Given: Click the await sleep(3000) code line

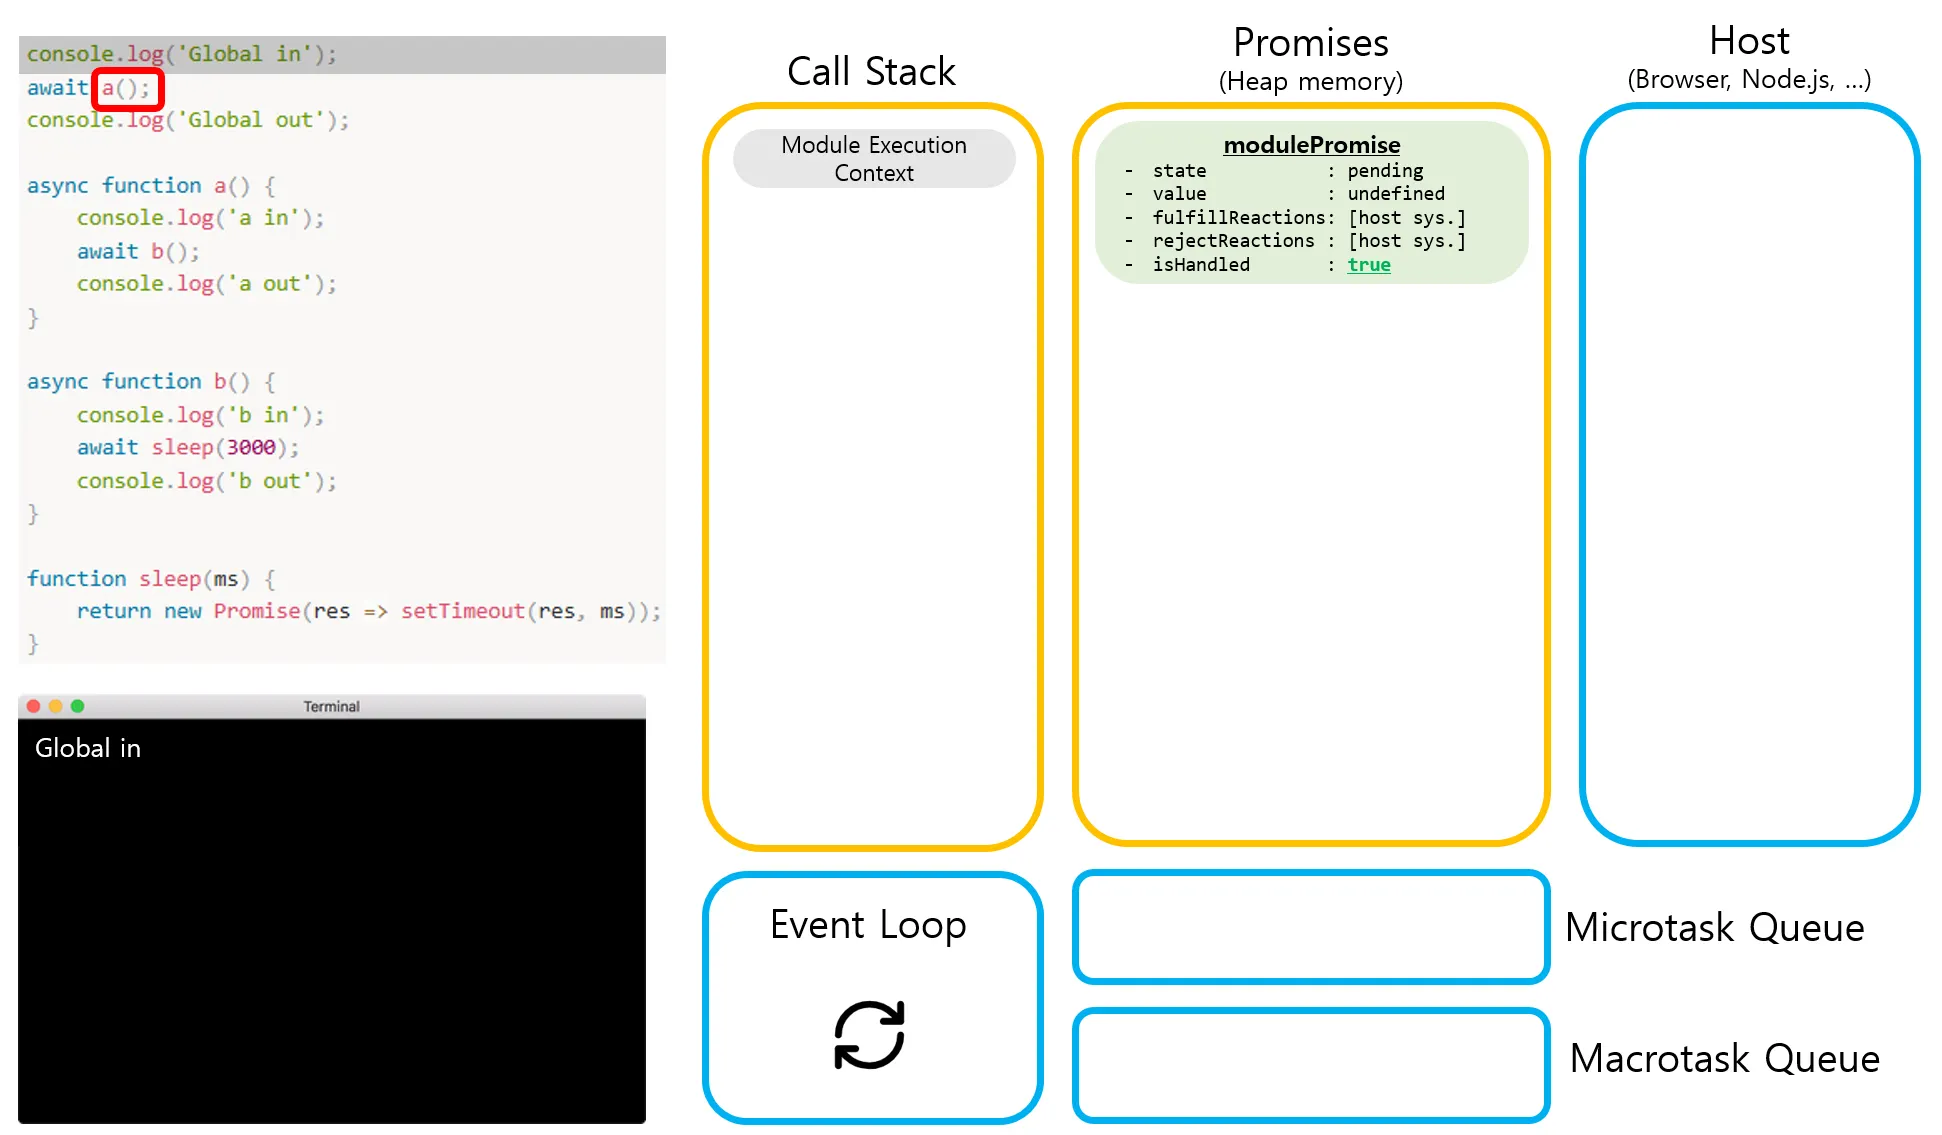Looking at the screenshot, I should coord(188,447).
